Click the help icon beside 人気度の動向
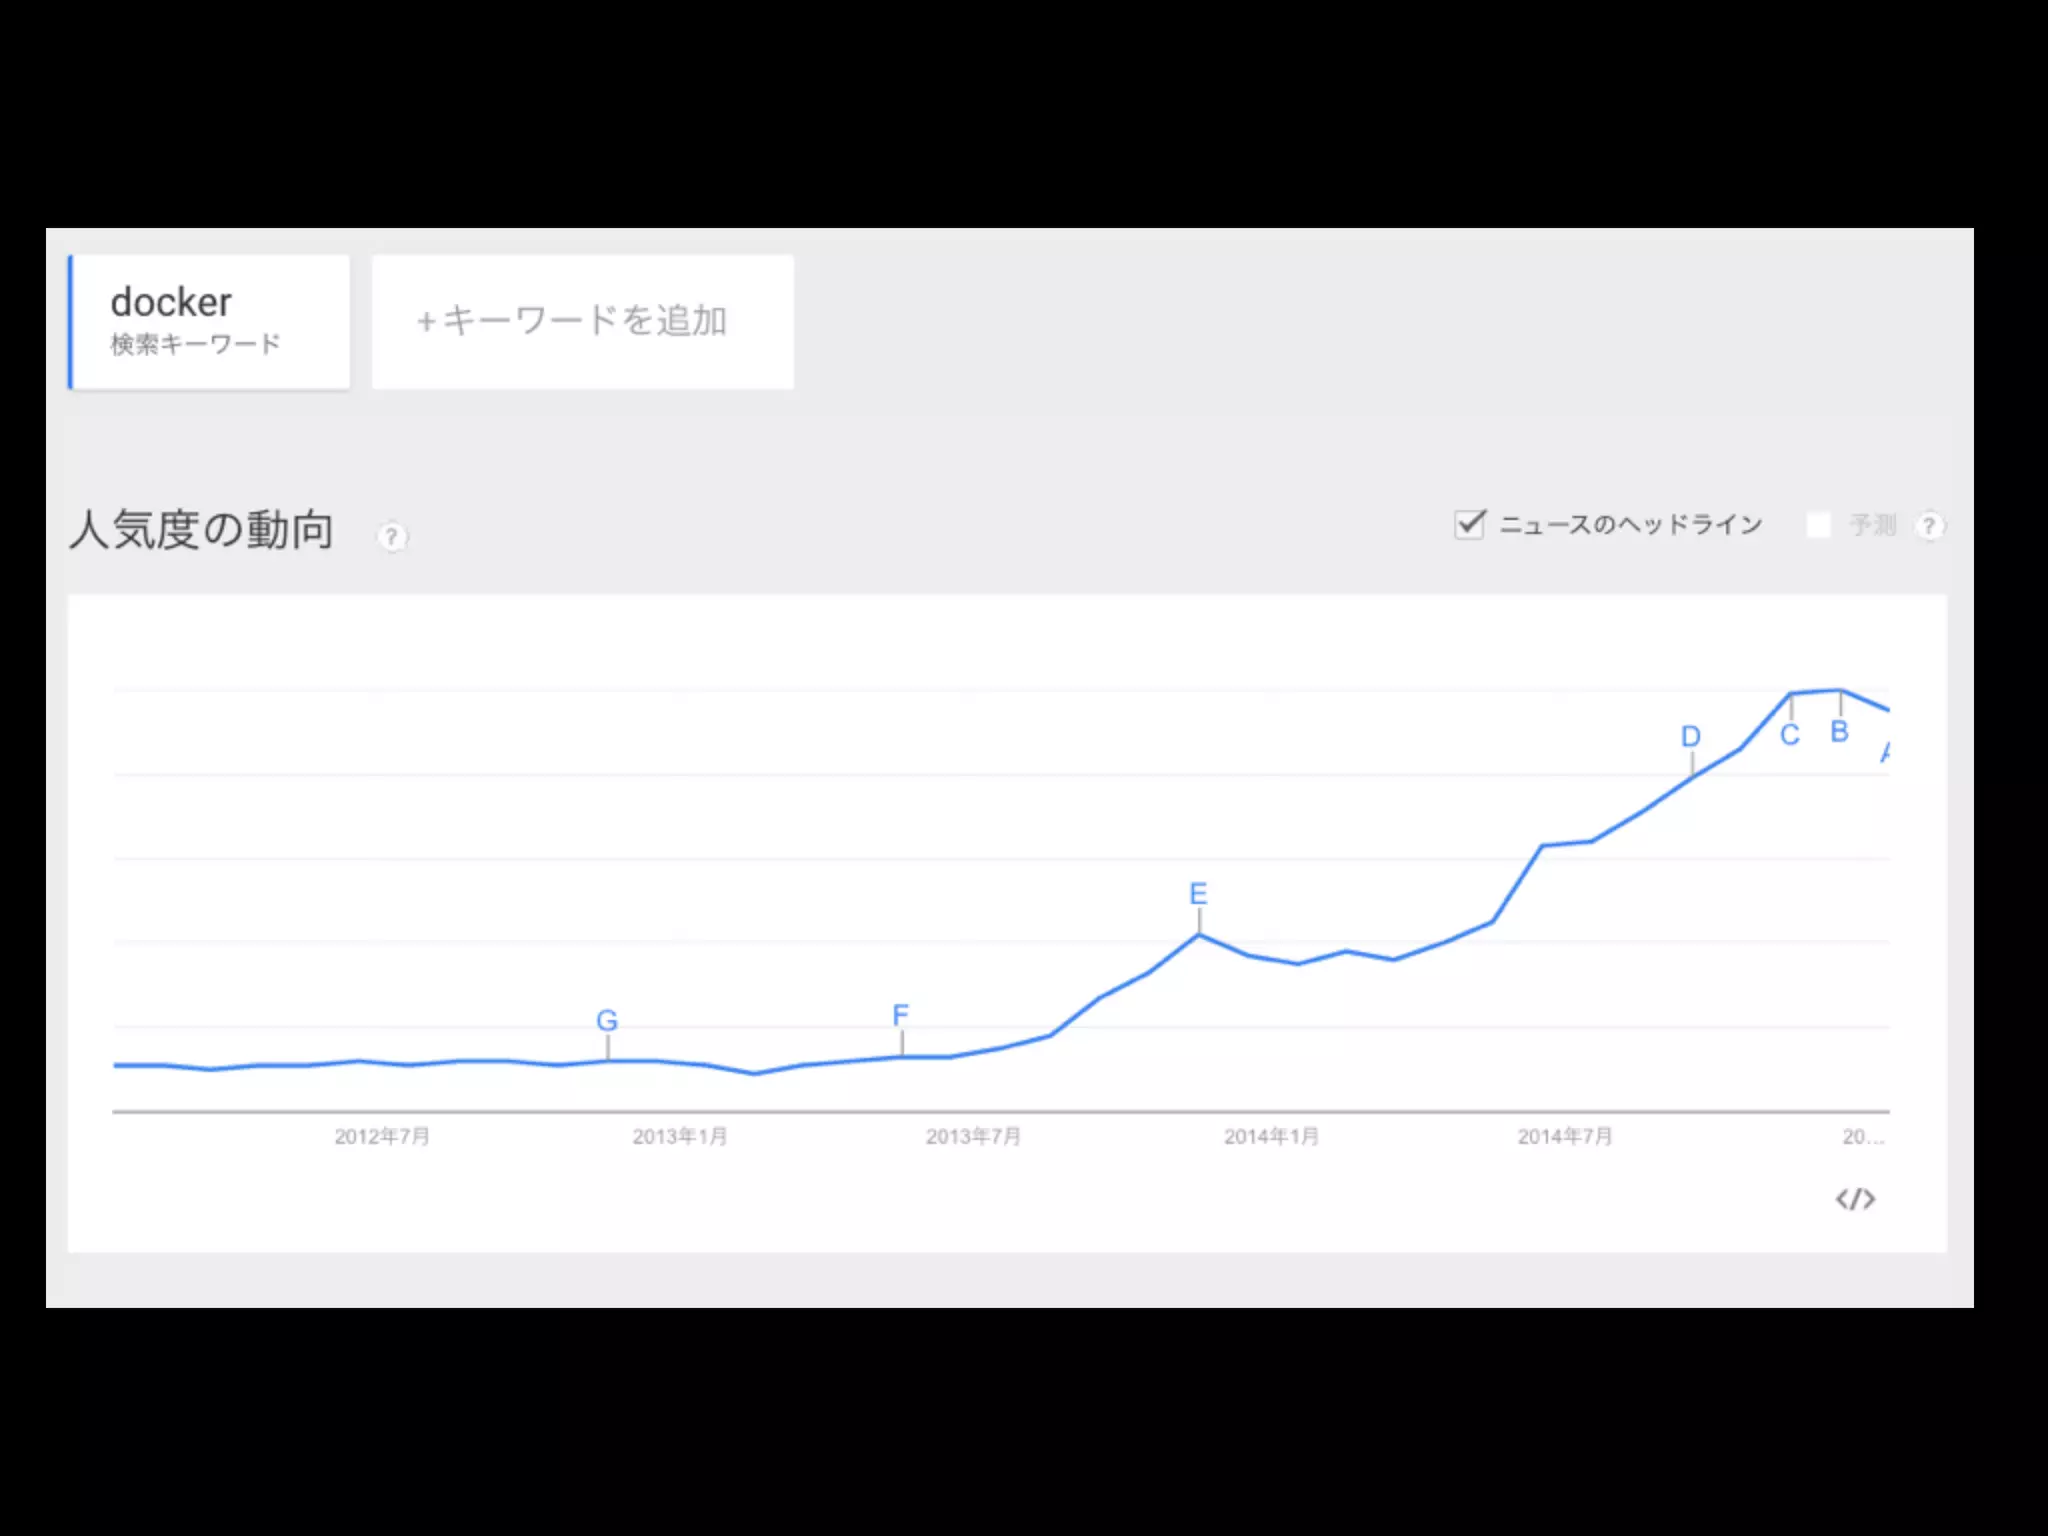This screenshot has width=2048, height=1536. tap(392, 537)
